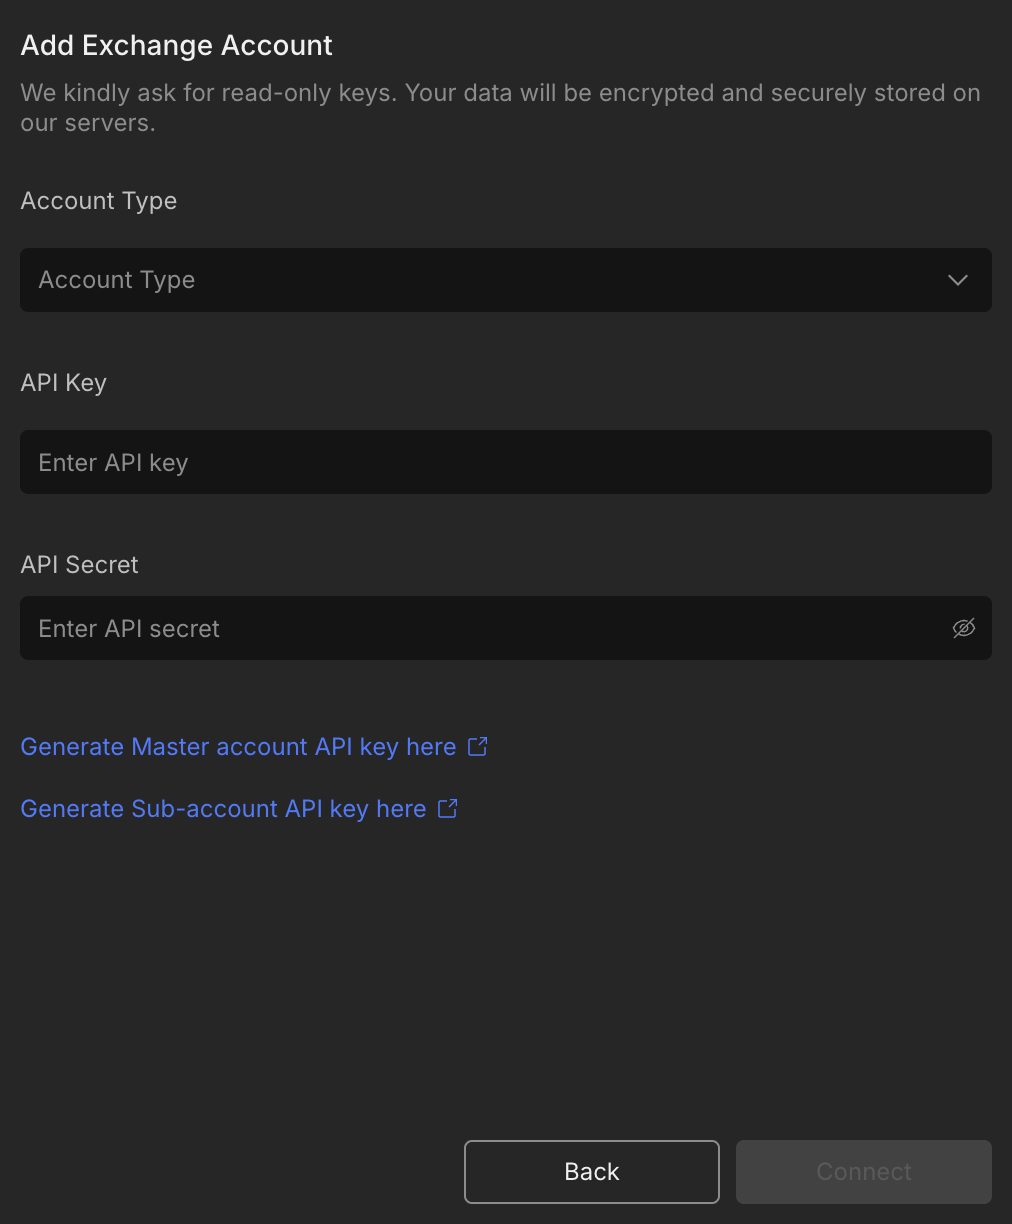Open Generate Sub-account API key link
The height and width of the screenshot is (1224, 1012).
223,809
